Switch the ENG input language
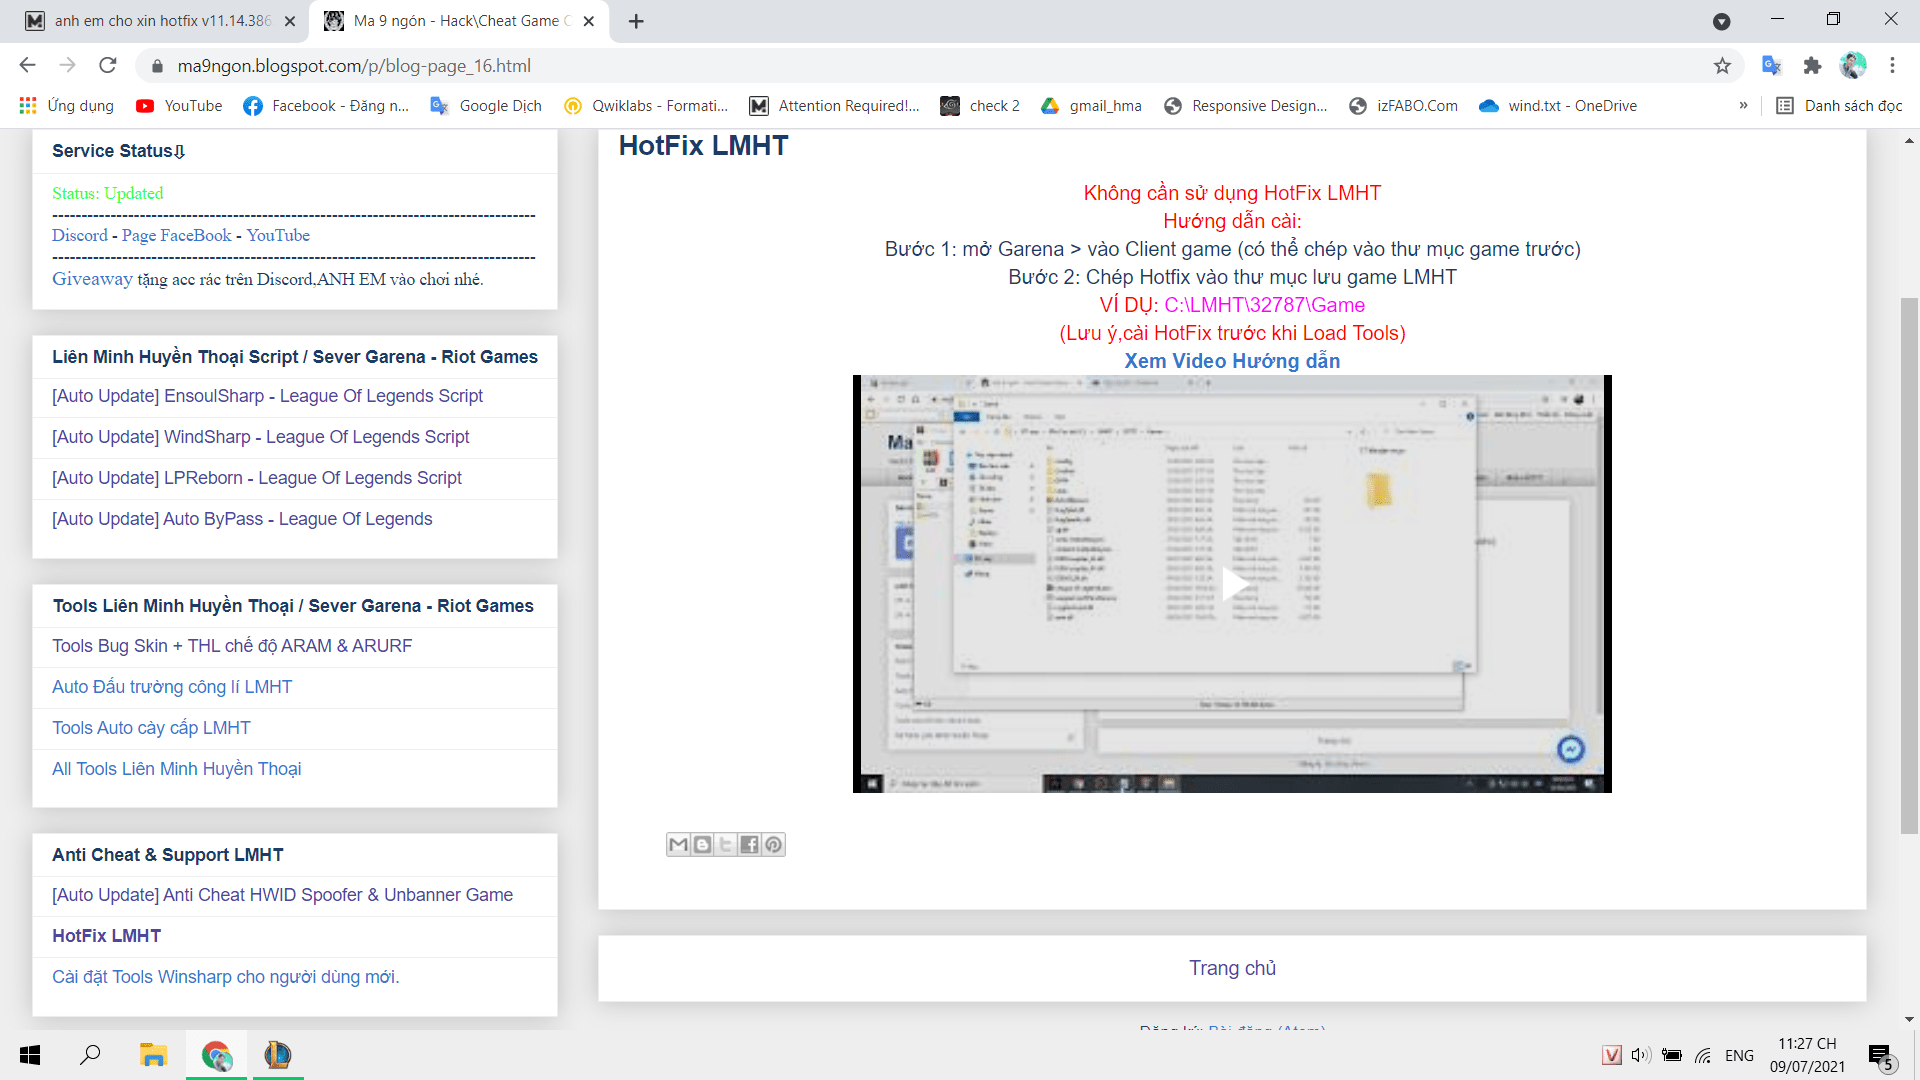Viewport: 1920px width, 1080px height. [x=1739, y=1055]
